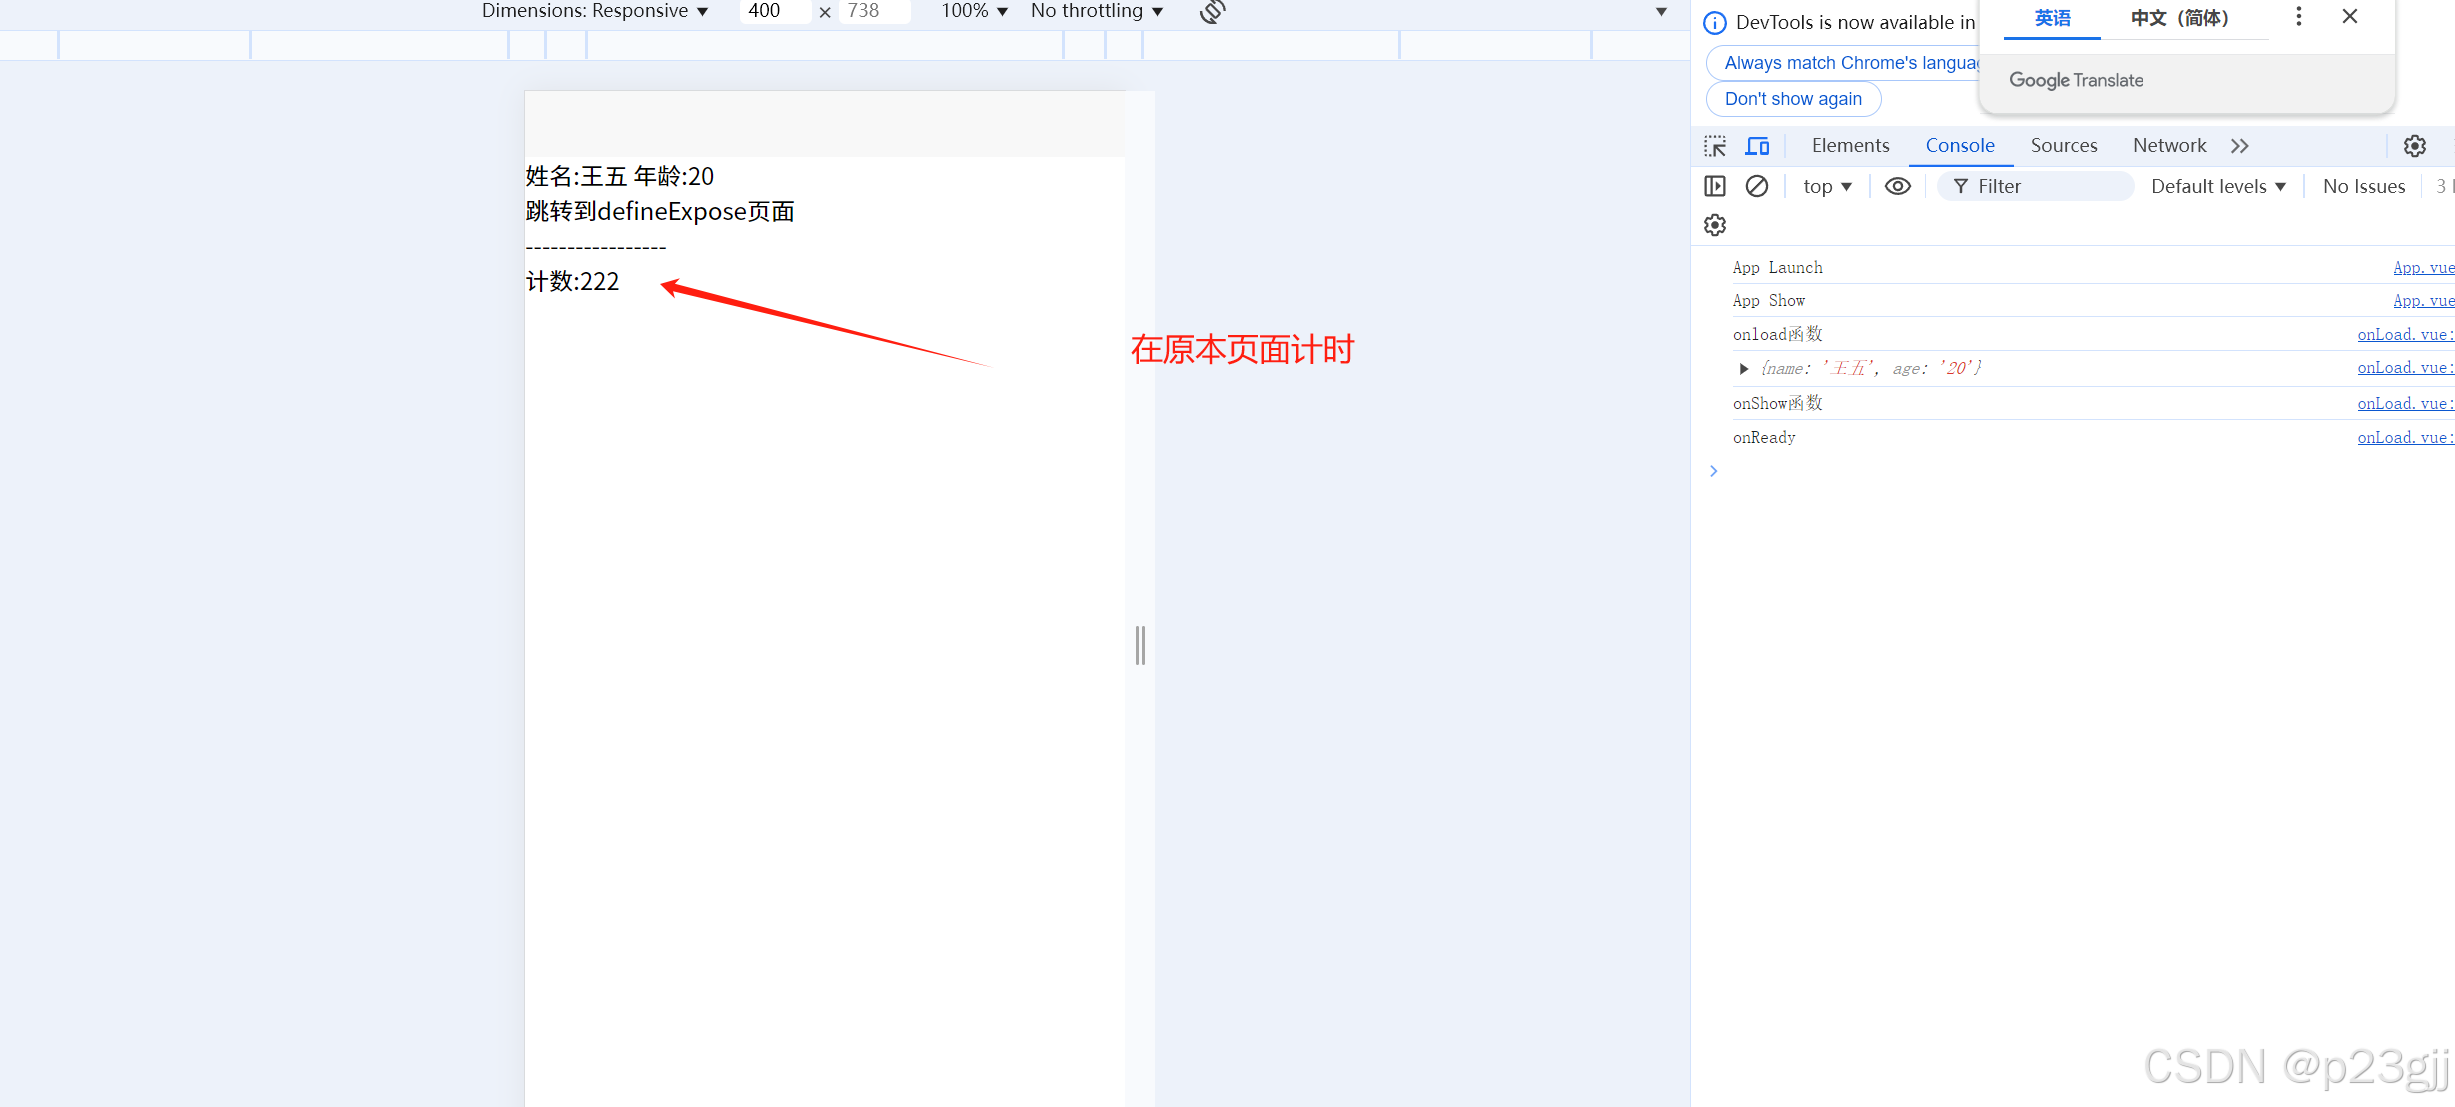
Task: Click the rotate device orientation icon
Action: point(1212,11)
